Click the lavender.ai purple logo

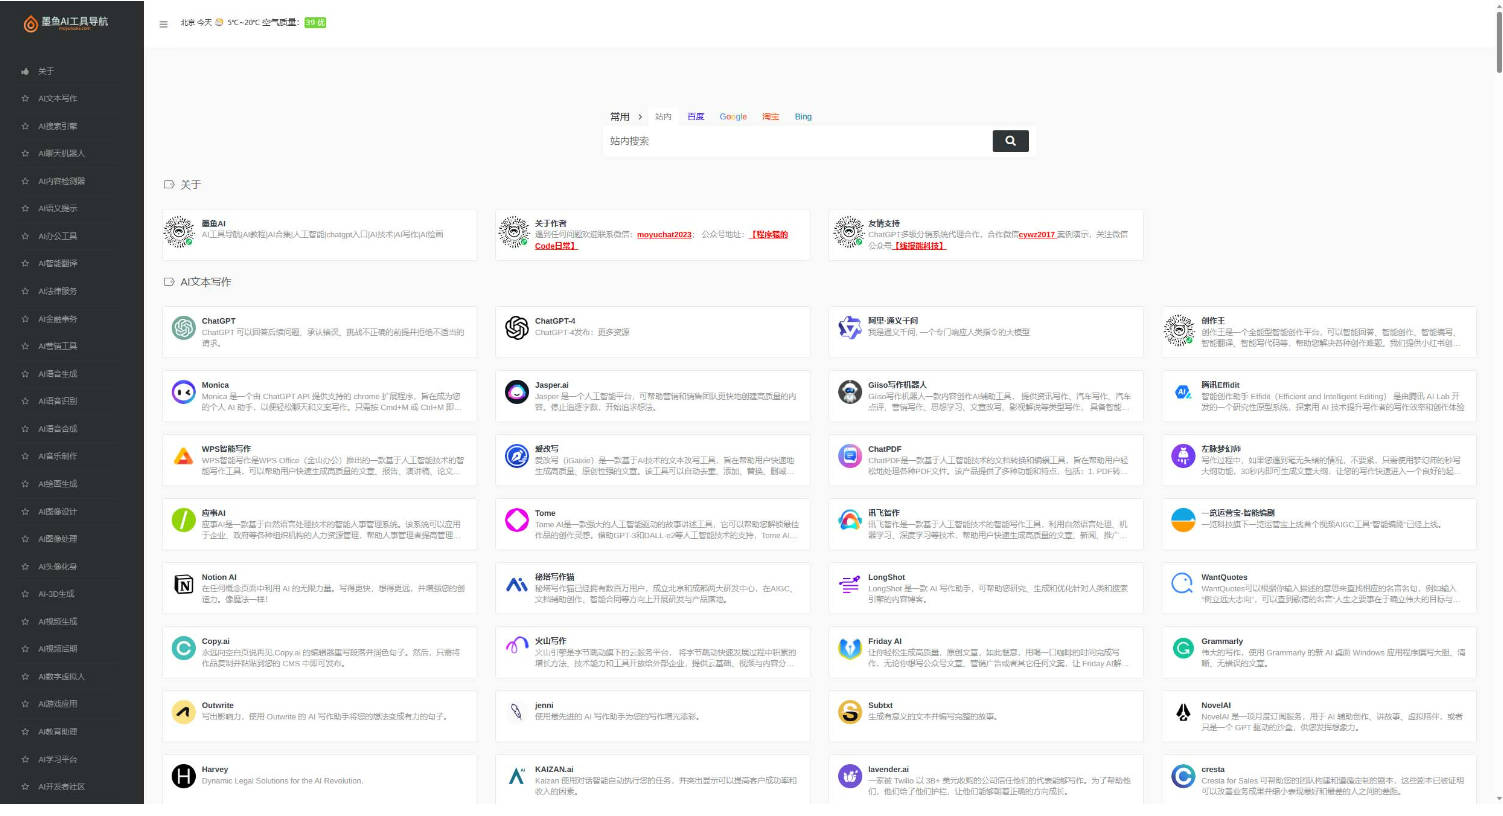[850, 776]
